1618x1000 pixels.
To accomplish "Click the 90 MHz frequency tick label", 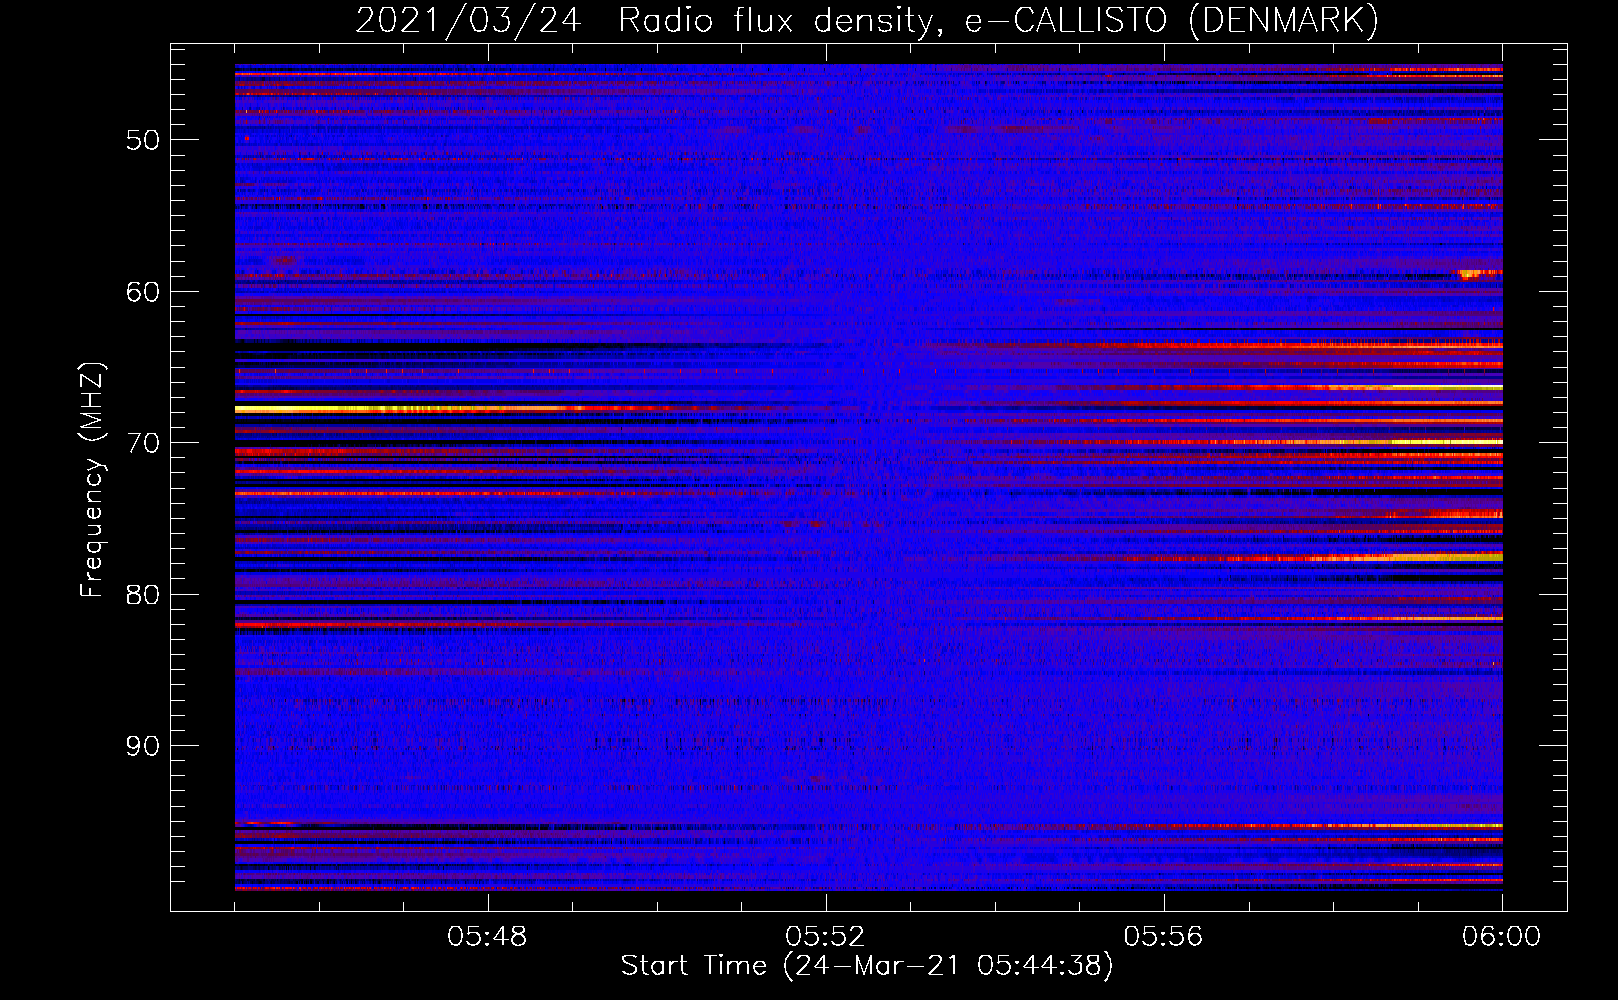I will coord(143,747).
